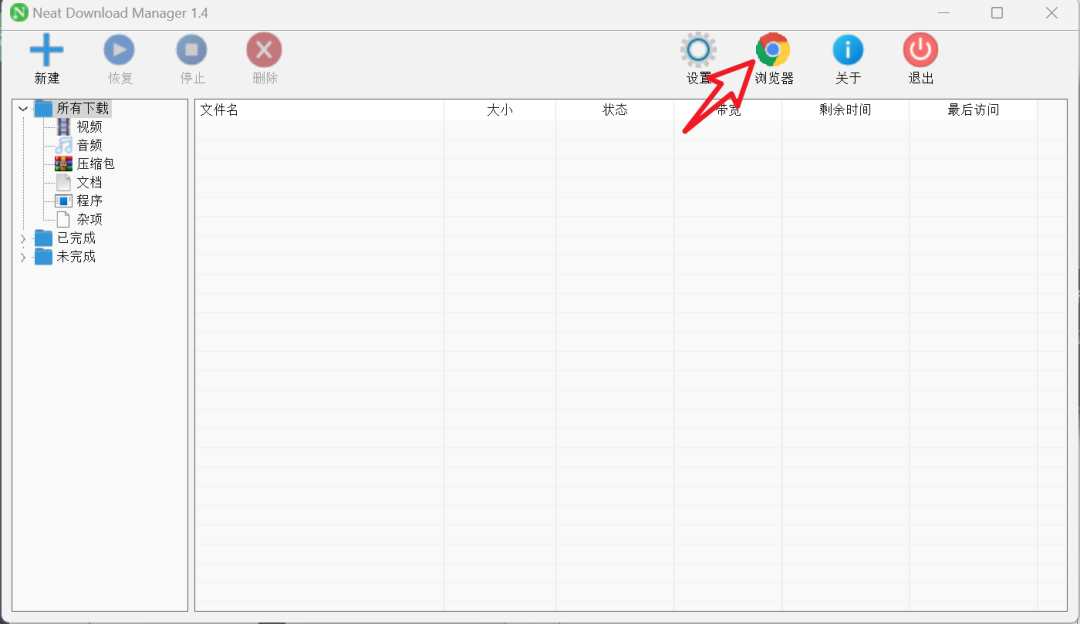This screenshot has width=1080, height=624.
Task: Click the 恢复 (Resume) play icon
Action: (x=119, y=50)
